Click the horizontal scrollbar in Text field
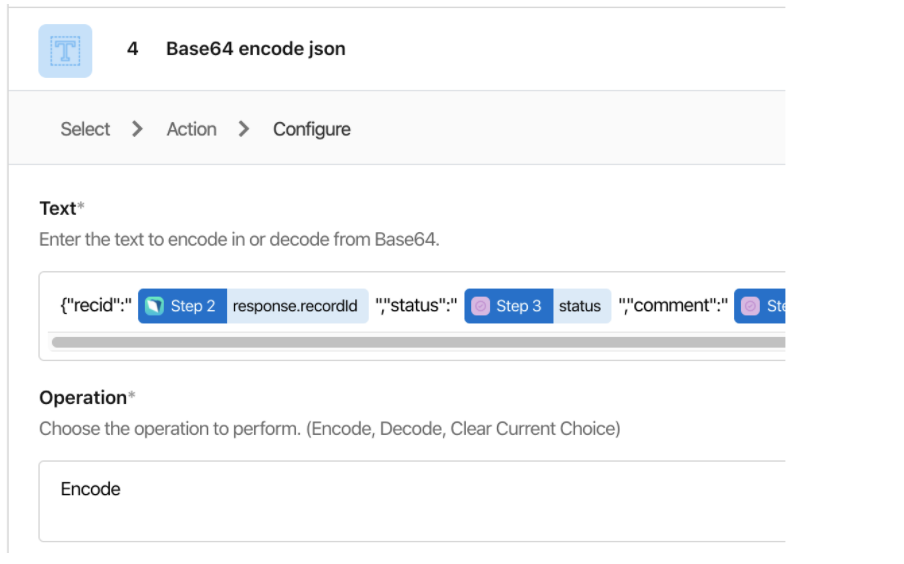 pos(419,343)
